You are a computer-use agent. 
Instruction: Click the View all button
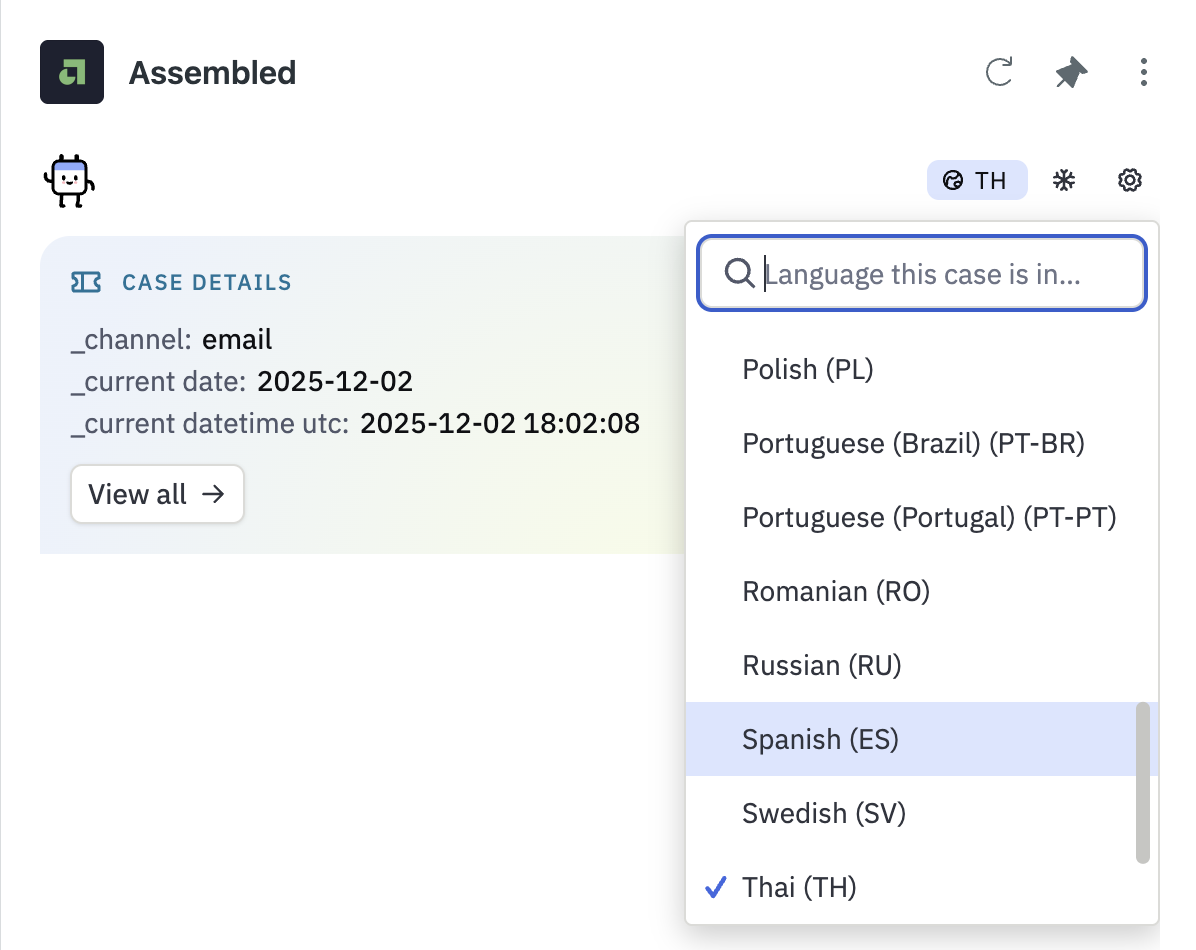[x=157, y=494]
